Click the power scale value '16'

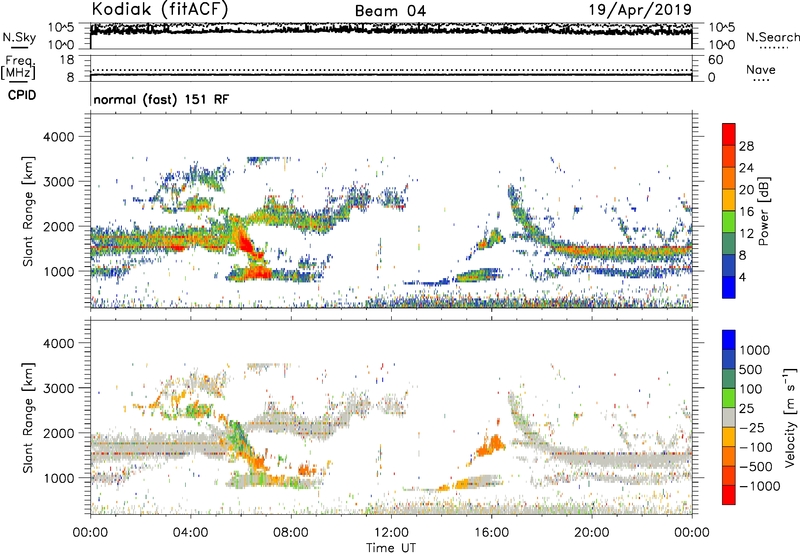click(x=746, y=212)
